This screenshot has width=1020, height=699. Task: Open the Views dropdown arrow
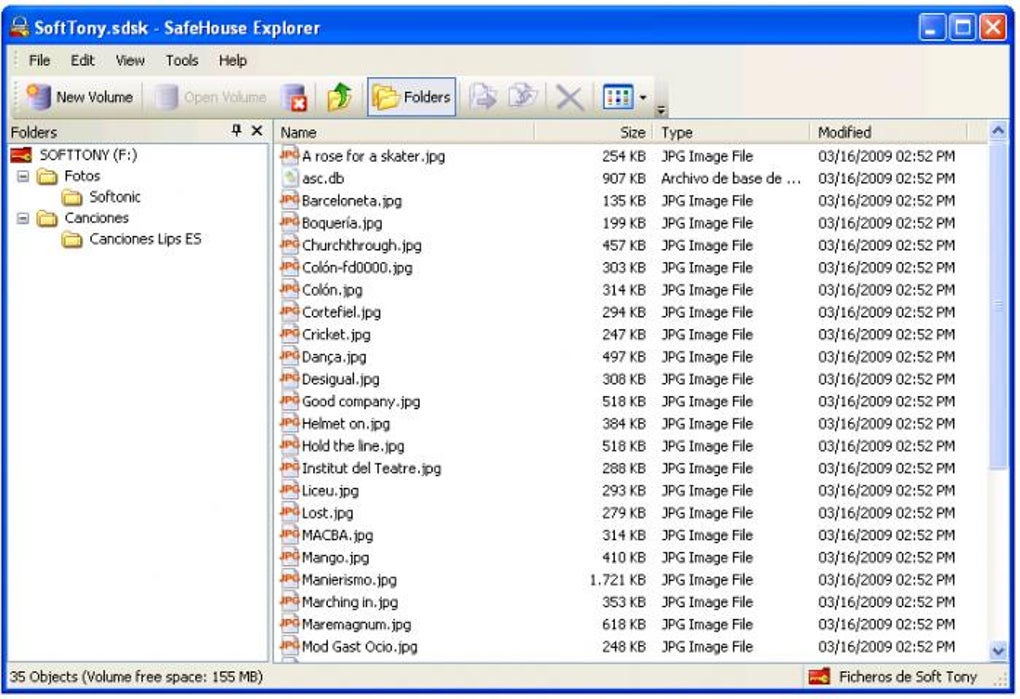coord(643,98)
